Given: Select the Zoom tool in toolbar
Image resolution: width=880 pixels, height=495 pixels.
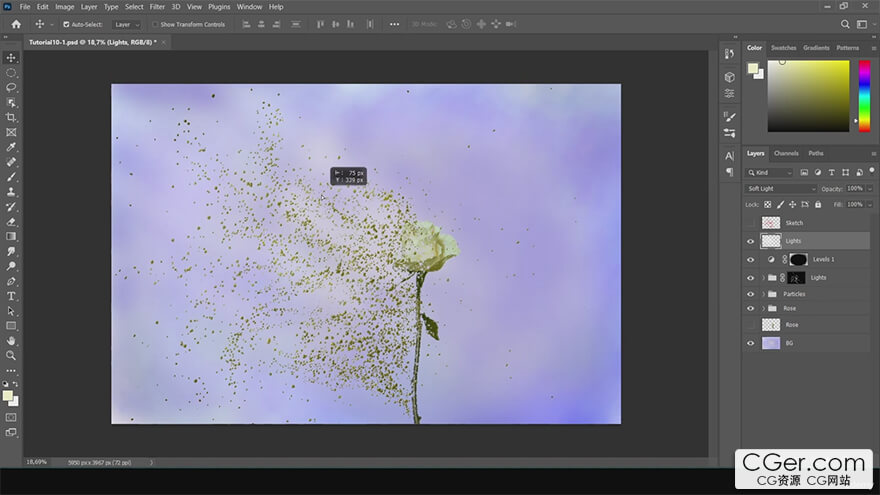Looking at the screenshot, I should 11,355.
